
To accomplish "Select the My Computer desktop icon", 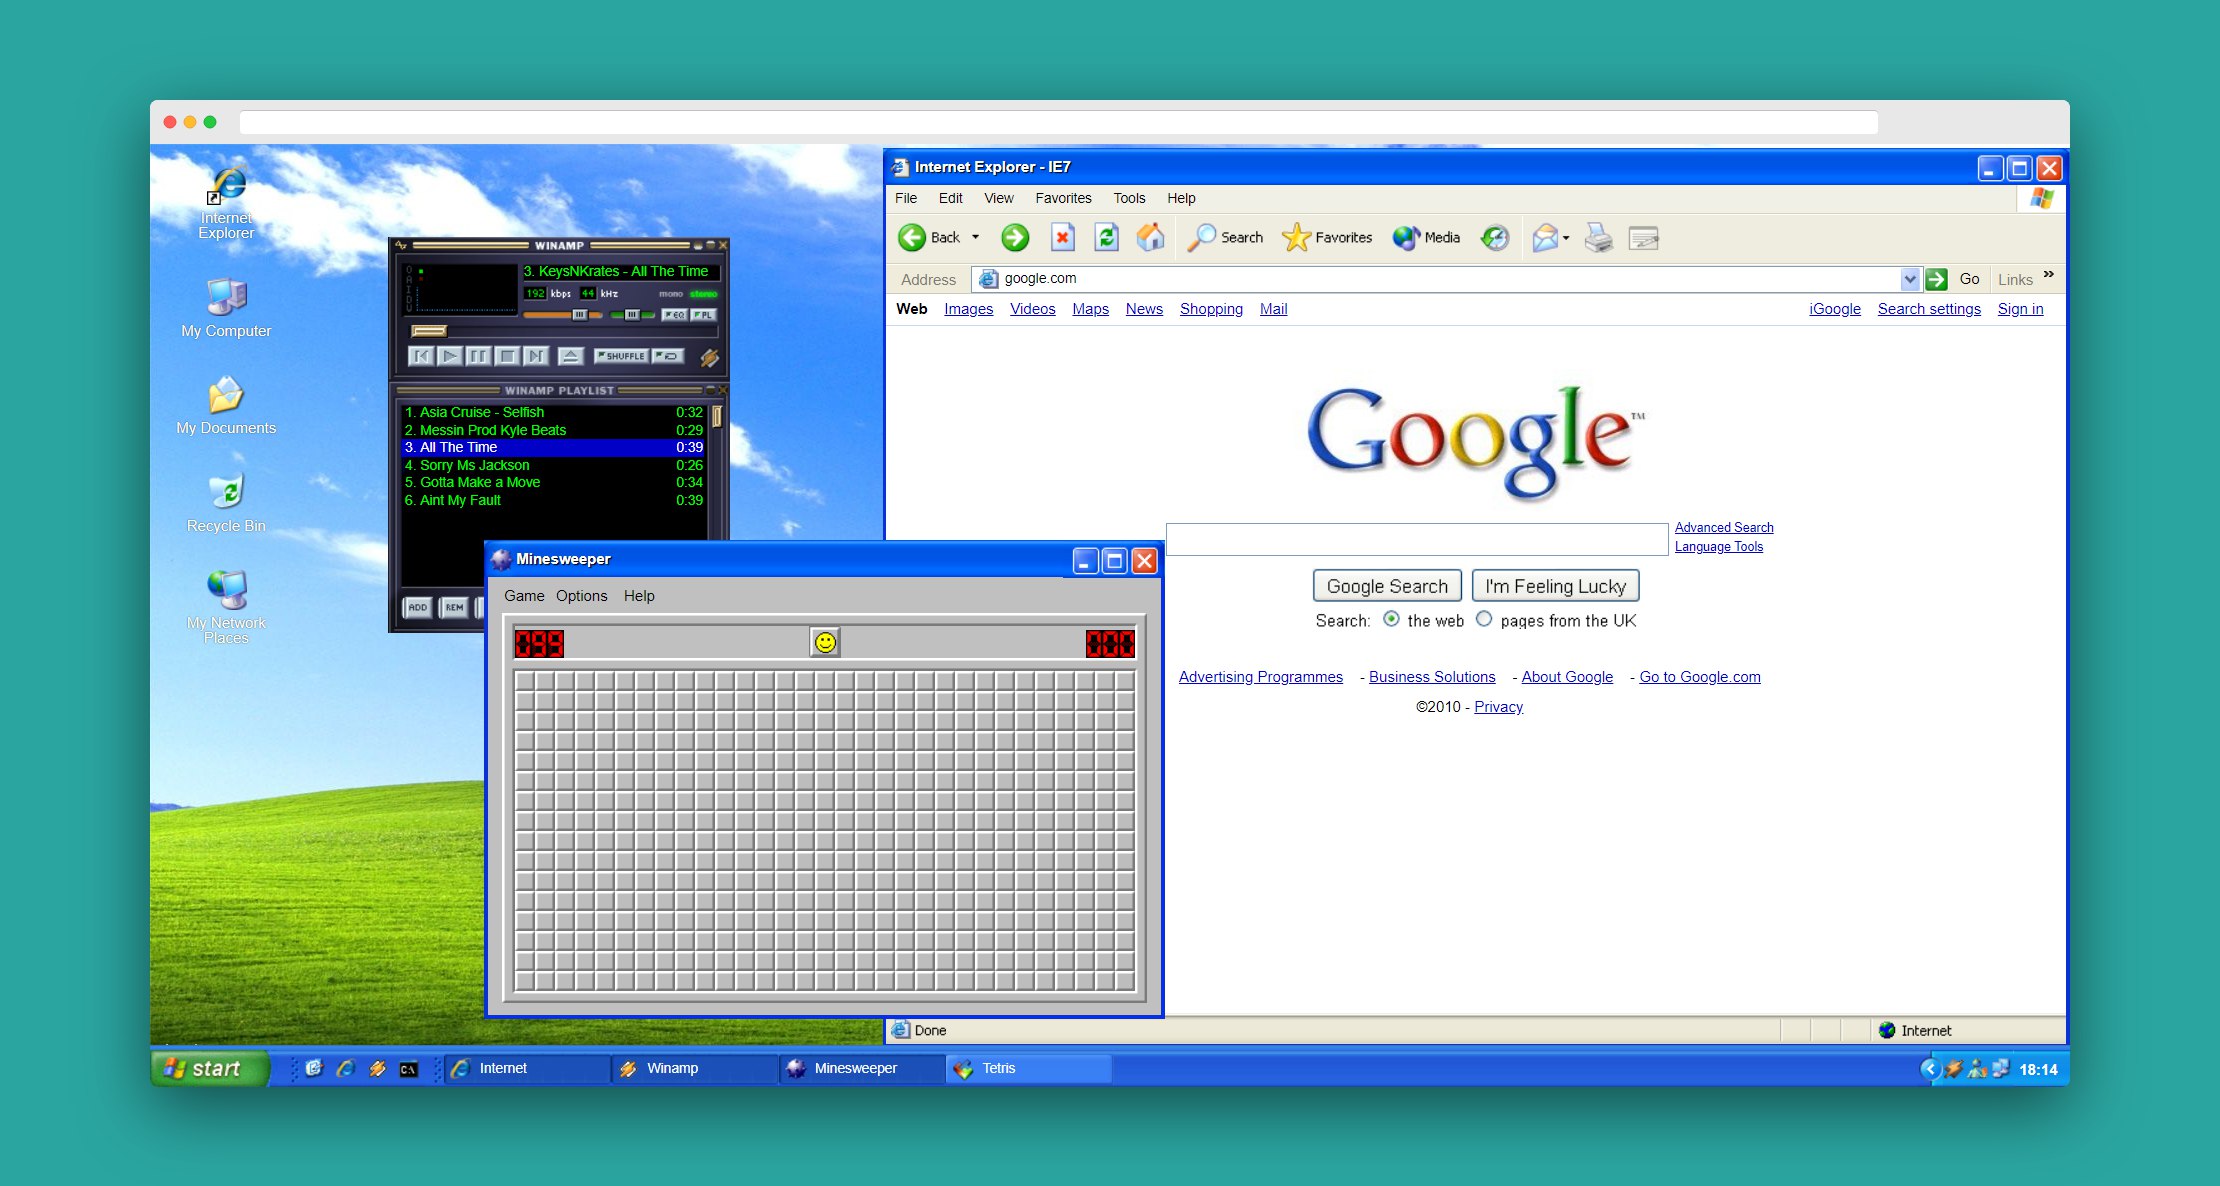I will pos(226,308).
